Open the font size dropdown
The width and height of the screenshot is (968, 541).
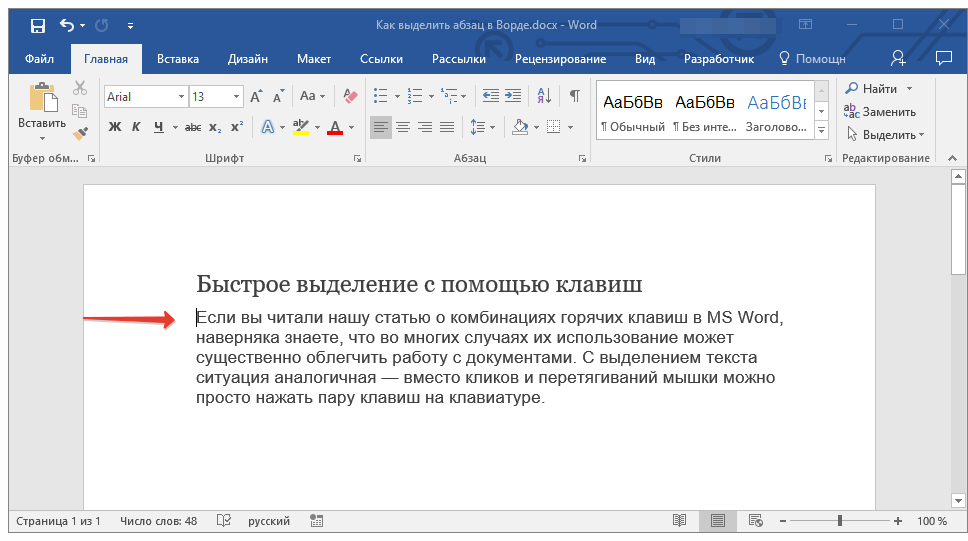237,97
